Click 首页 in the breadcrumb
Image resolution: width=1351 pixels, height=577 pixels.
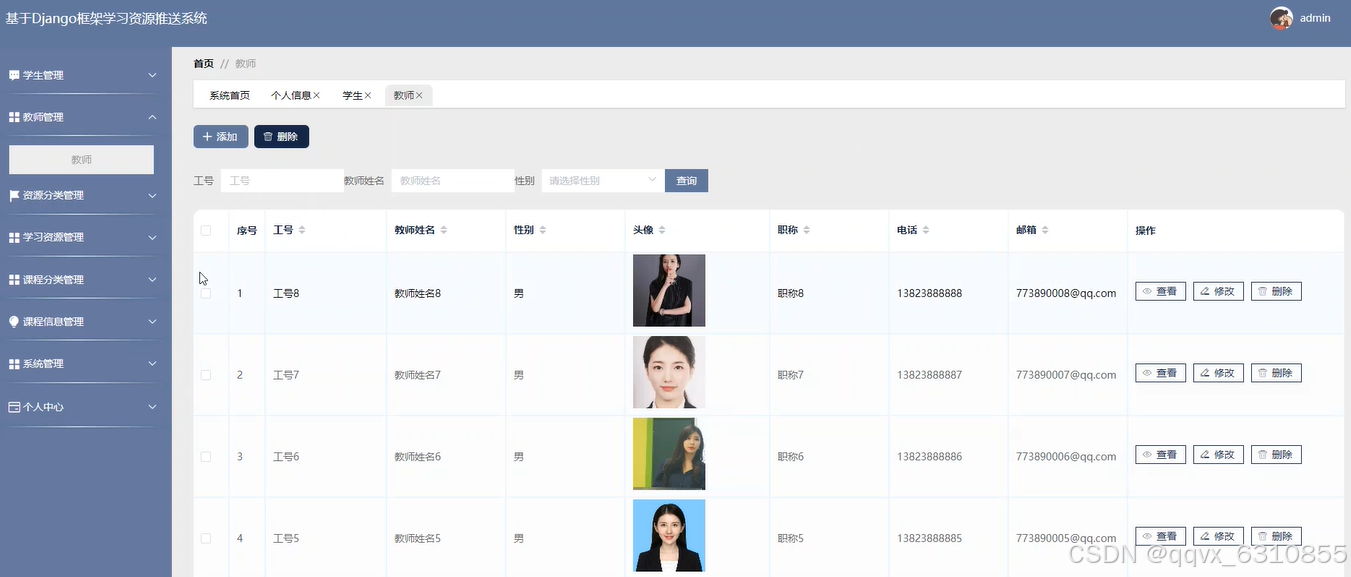[x=203, y=63]
